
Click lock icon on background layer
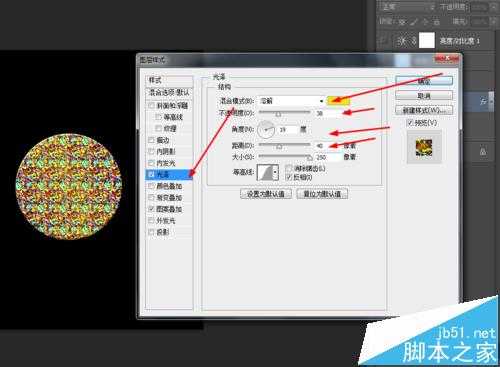482,152
